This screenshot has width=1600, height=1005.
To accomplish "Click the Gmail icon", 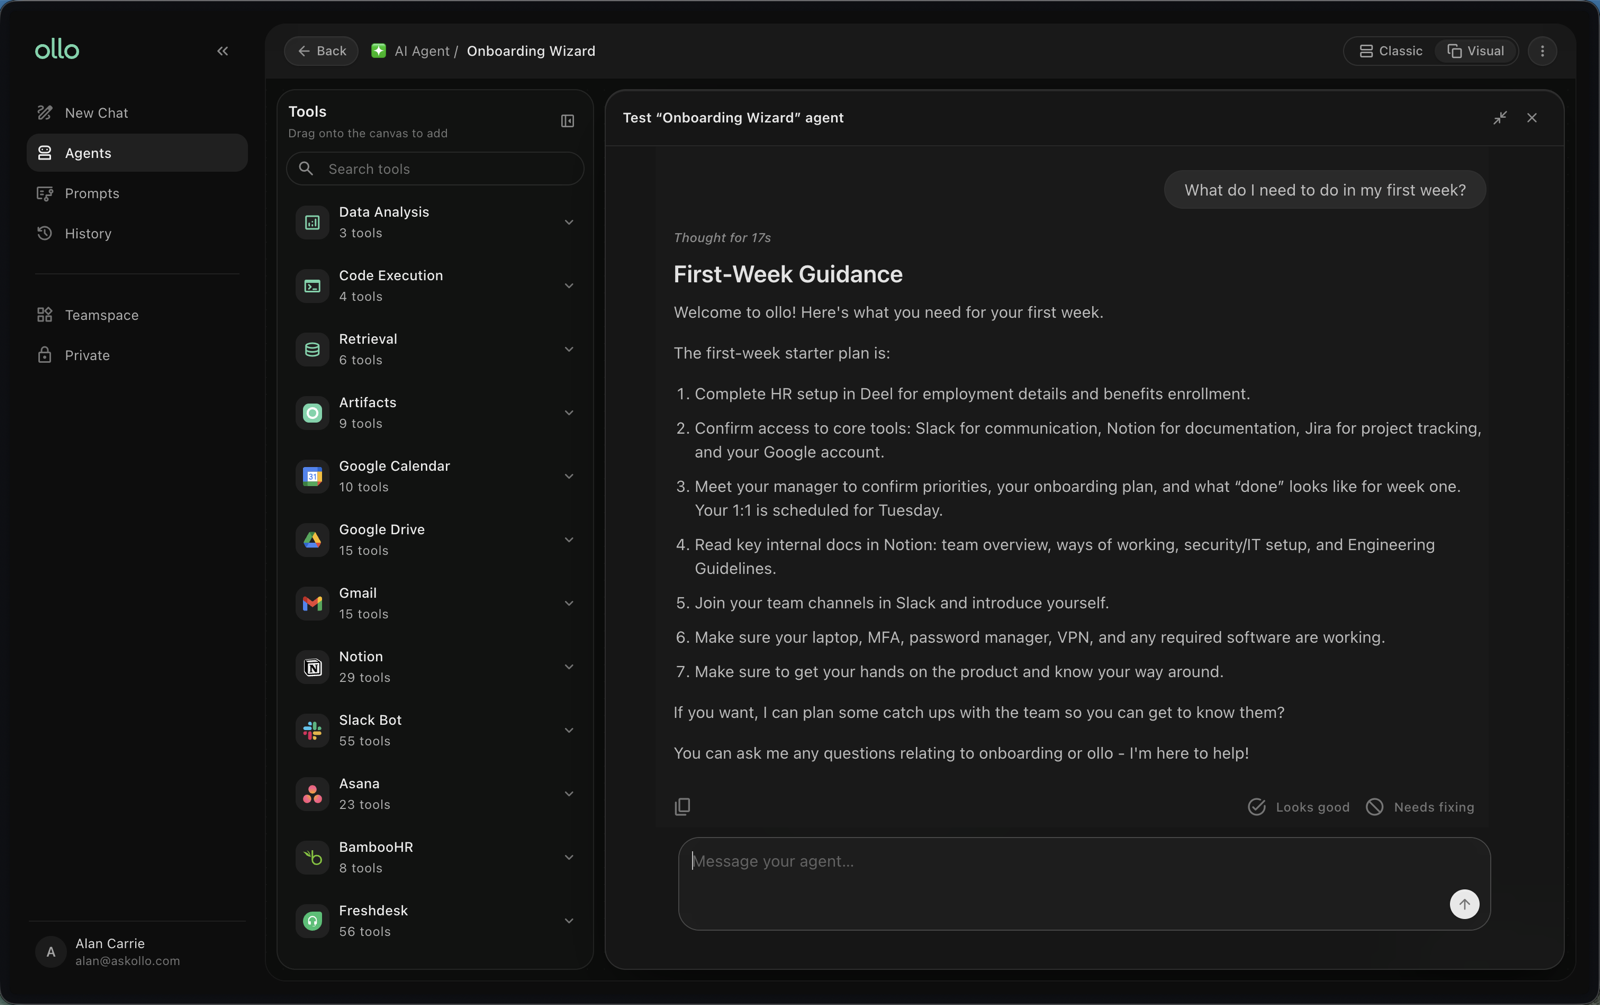I will click(x=312, y=603).
